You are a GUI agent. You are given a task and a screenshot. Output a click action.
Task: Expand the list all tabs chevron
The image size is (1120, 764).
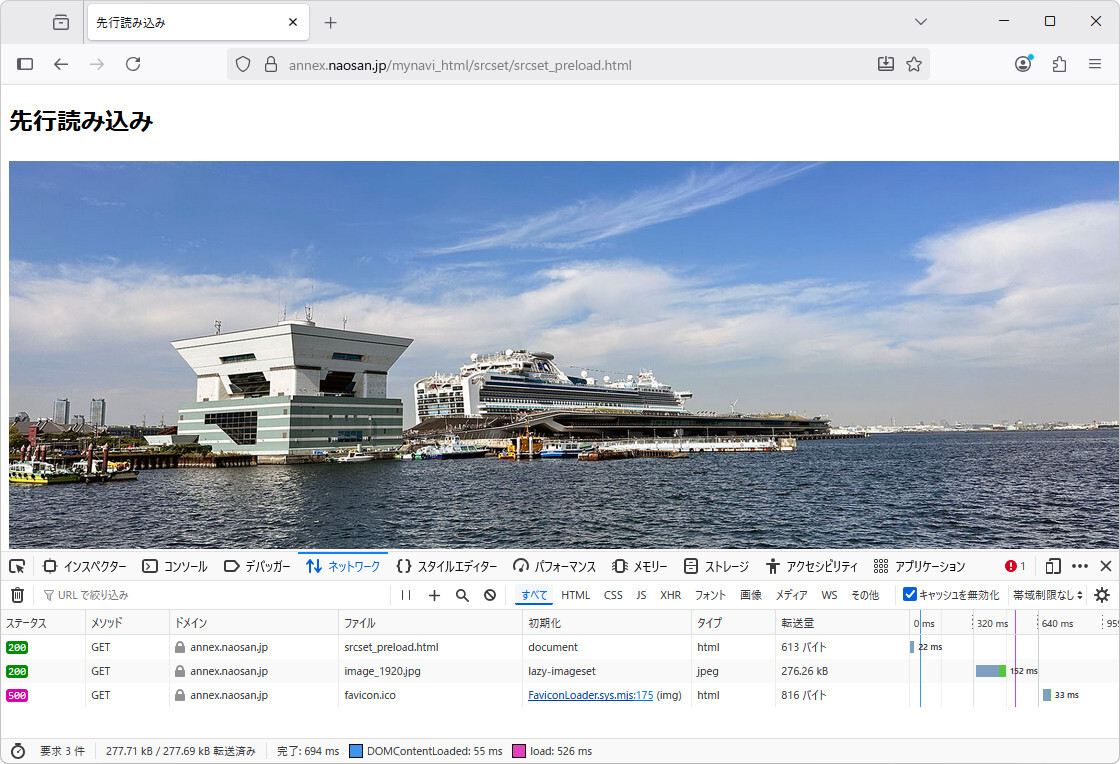[x=921, y=22]
